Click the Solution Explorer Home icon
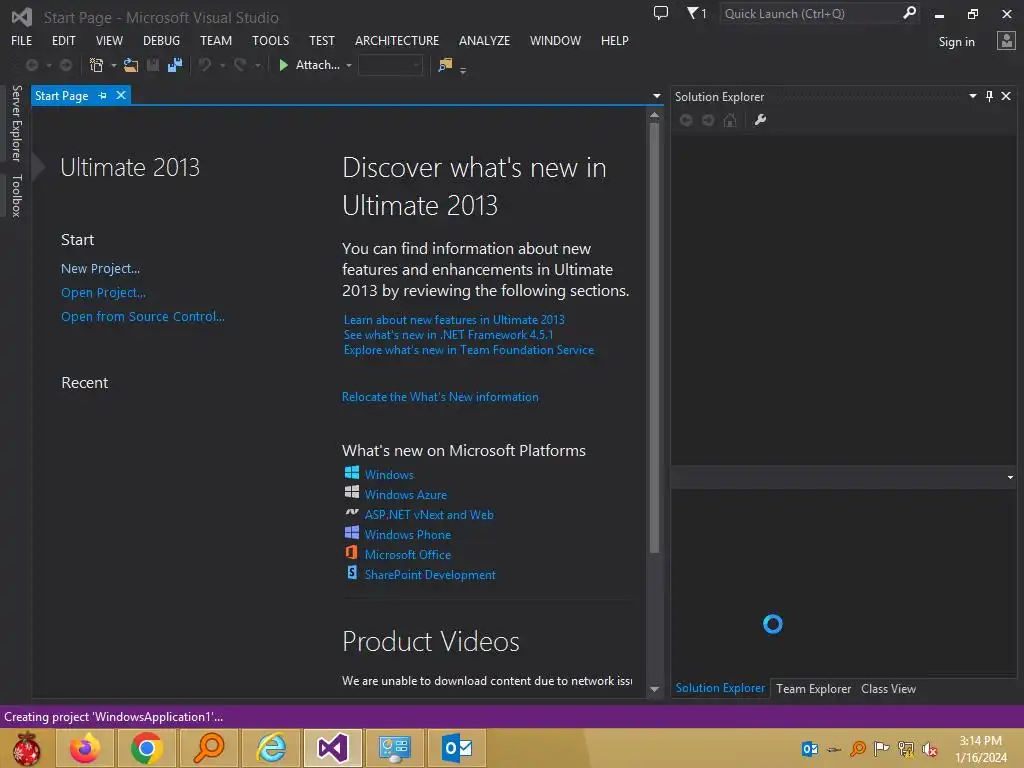The width and height of the screenshot is (1024, 768). (x=730, y=120)
